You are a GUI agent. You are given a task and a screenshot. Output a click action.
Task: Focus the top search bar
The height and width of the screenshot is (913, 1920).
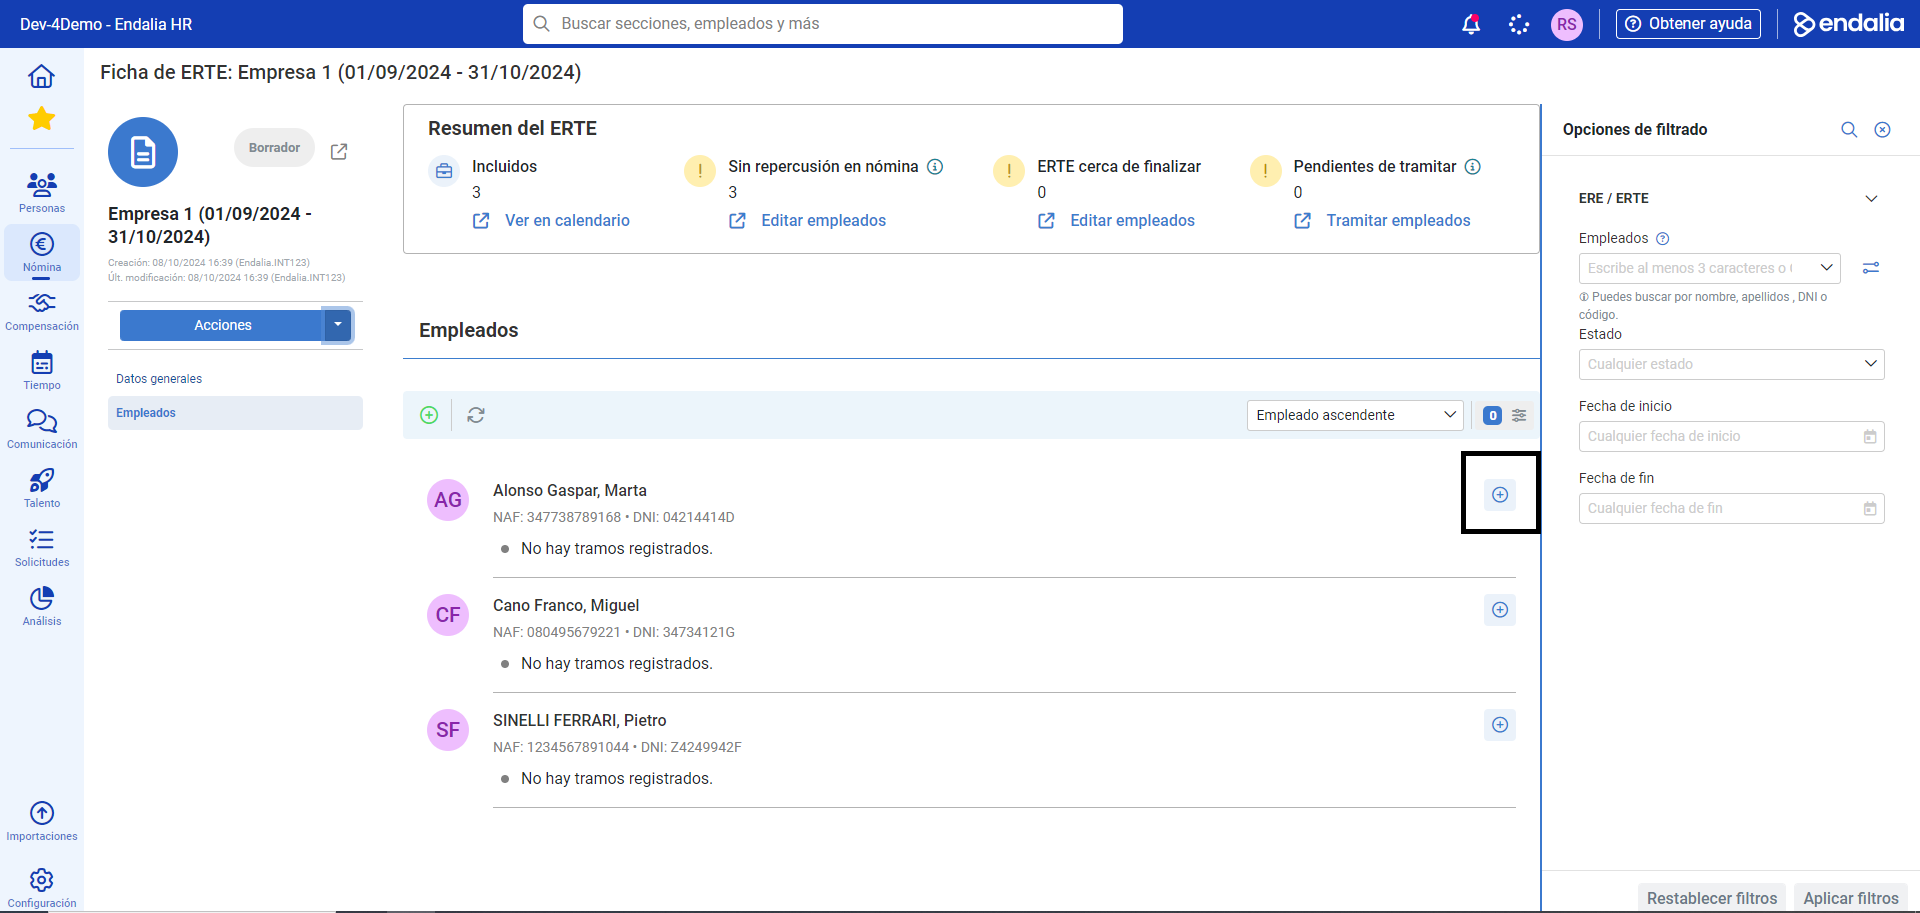click(x=823, y=24)
